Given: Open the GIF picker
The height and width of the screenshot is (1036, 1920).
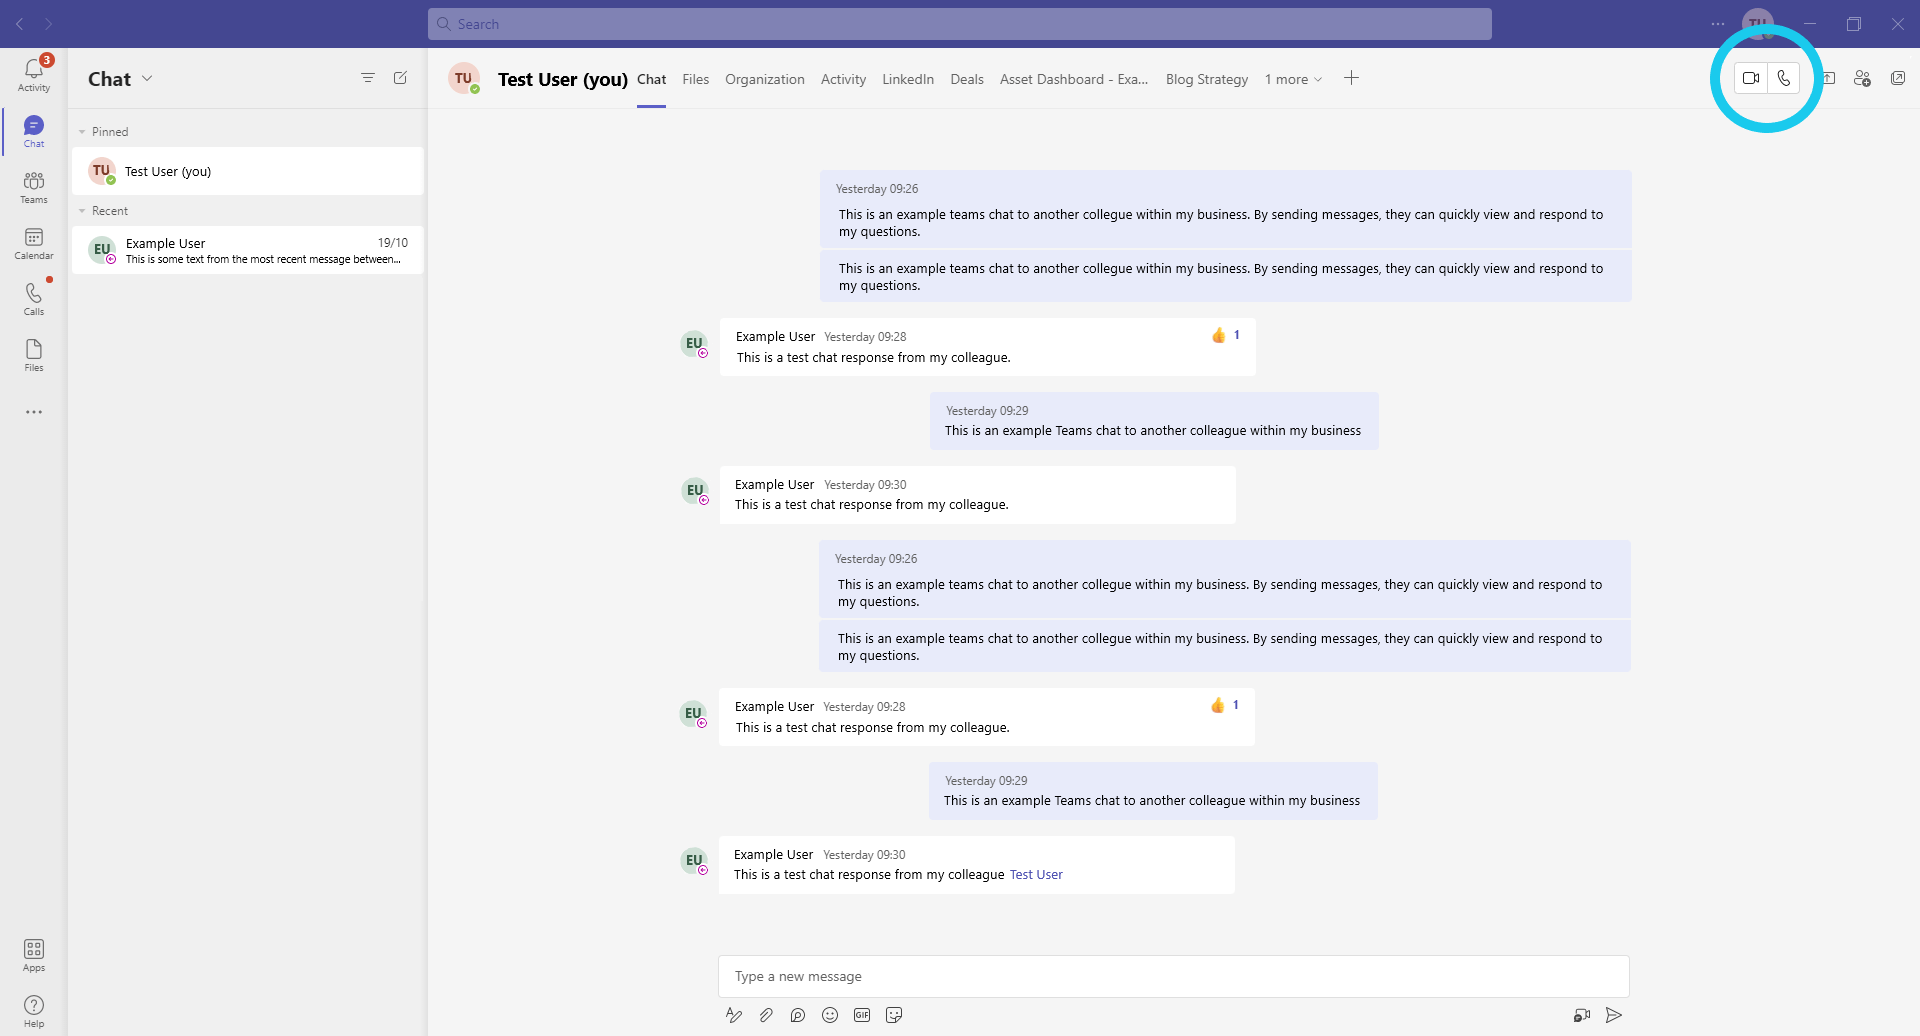Looking at the screenshot, I should point(862,1015).
